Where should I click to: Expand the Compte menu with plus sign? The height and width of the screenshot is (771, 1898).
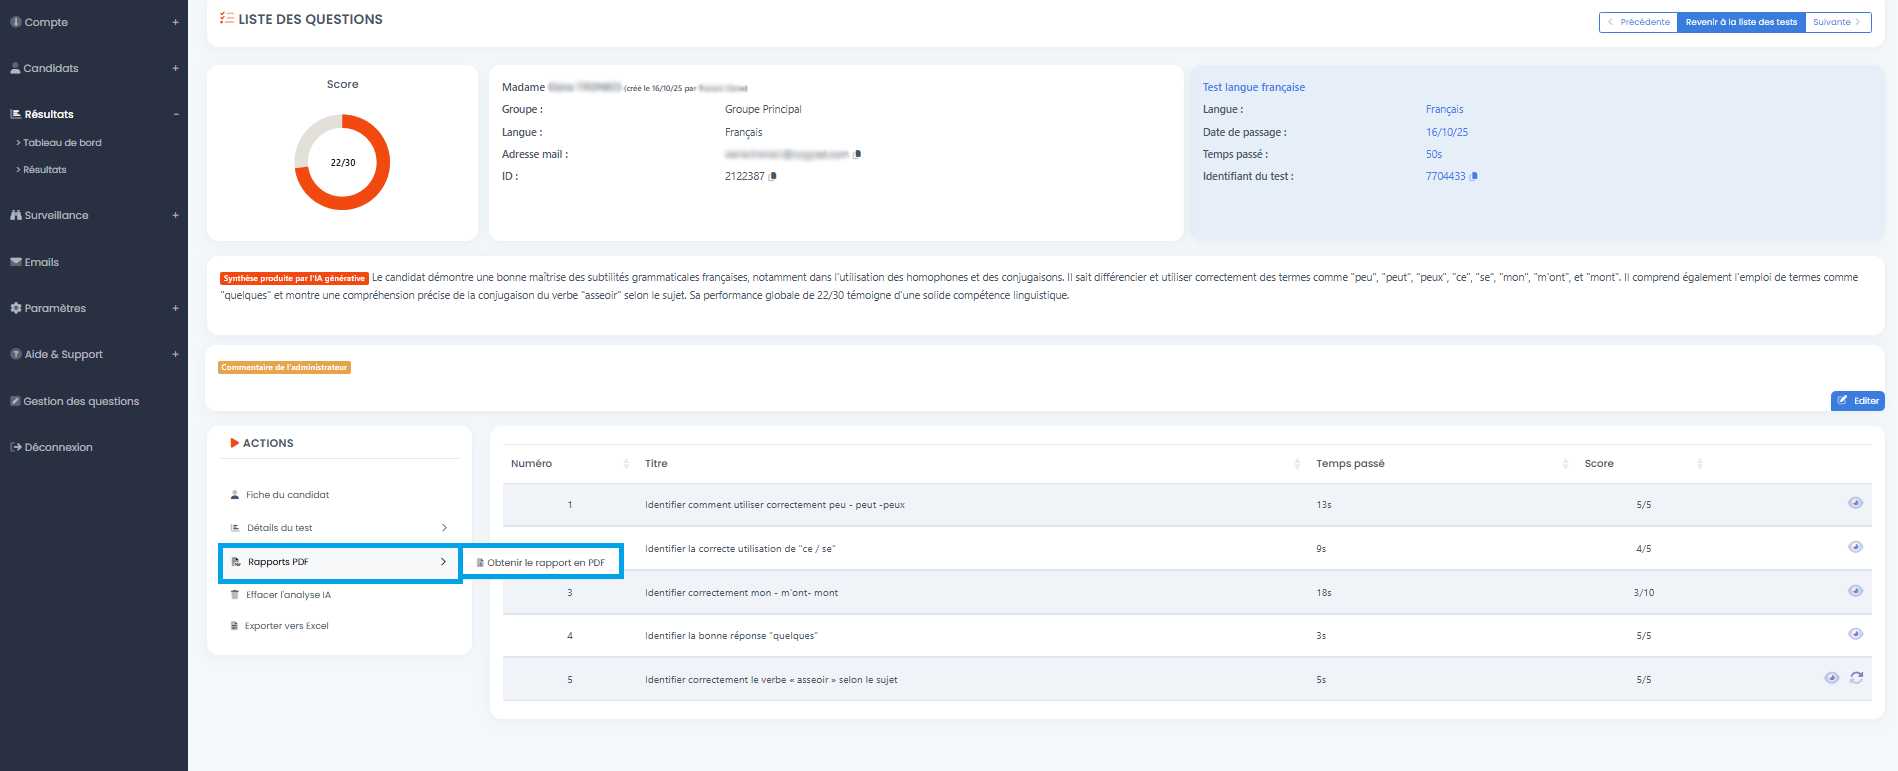[175, 22]
